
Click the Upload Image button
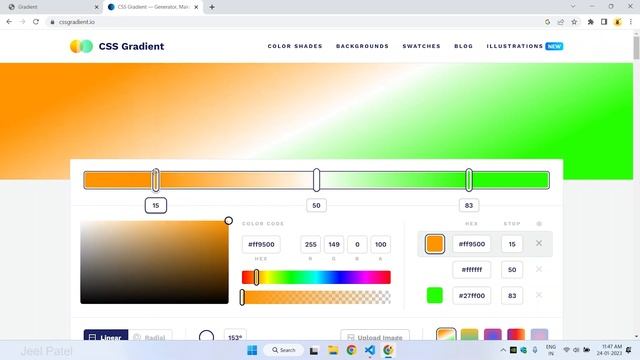tap(375, 336)
